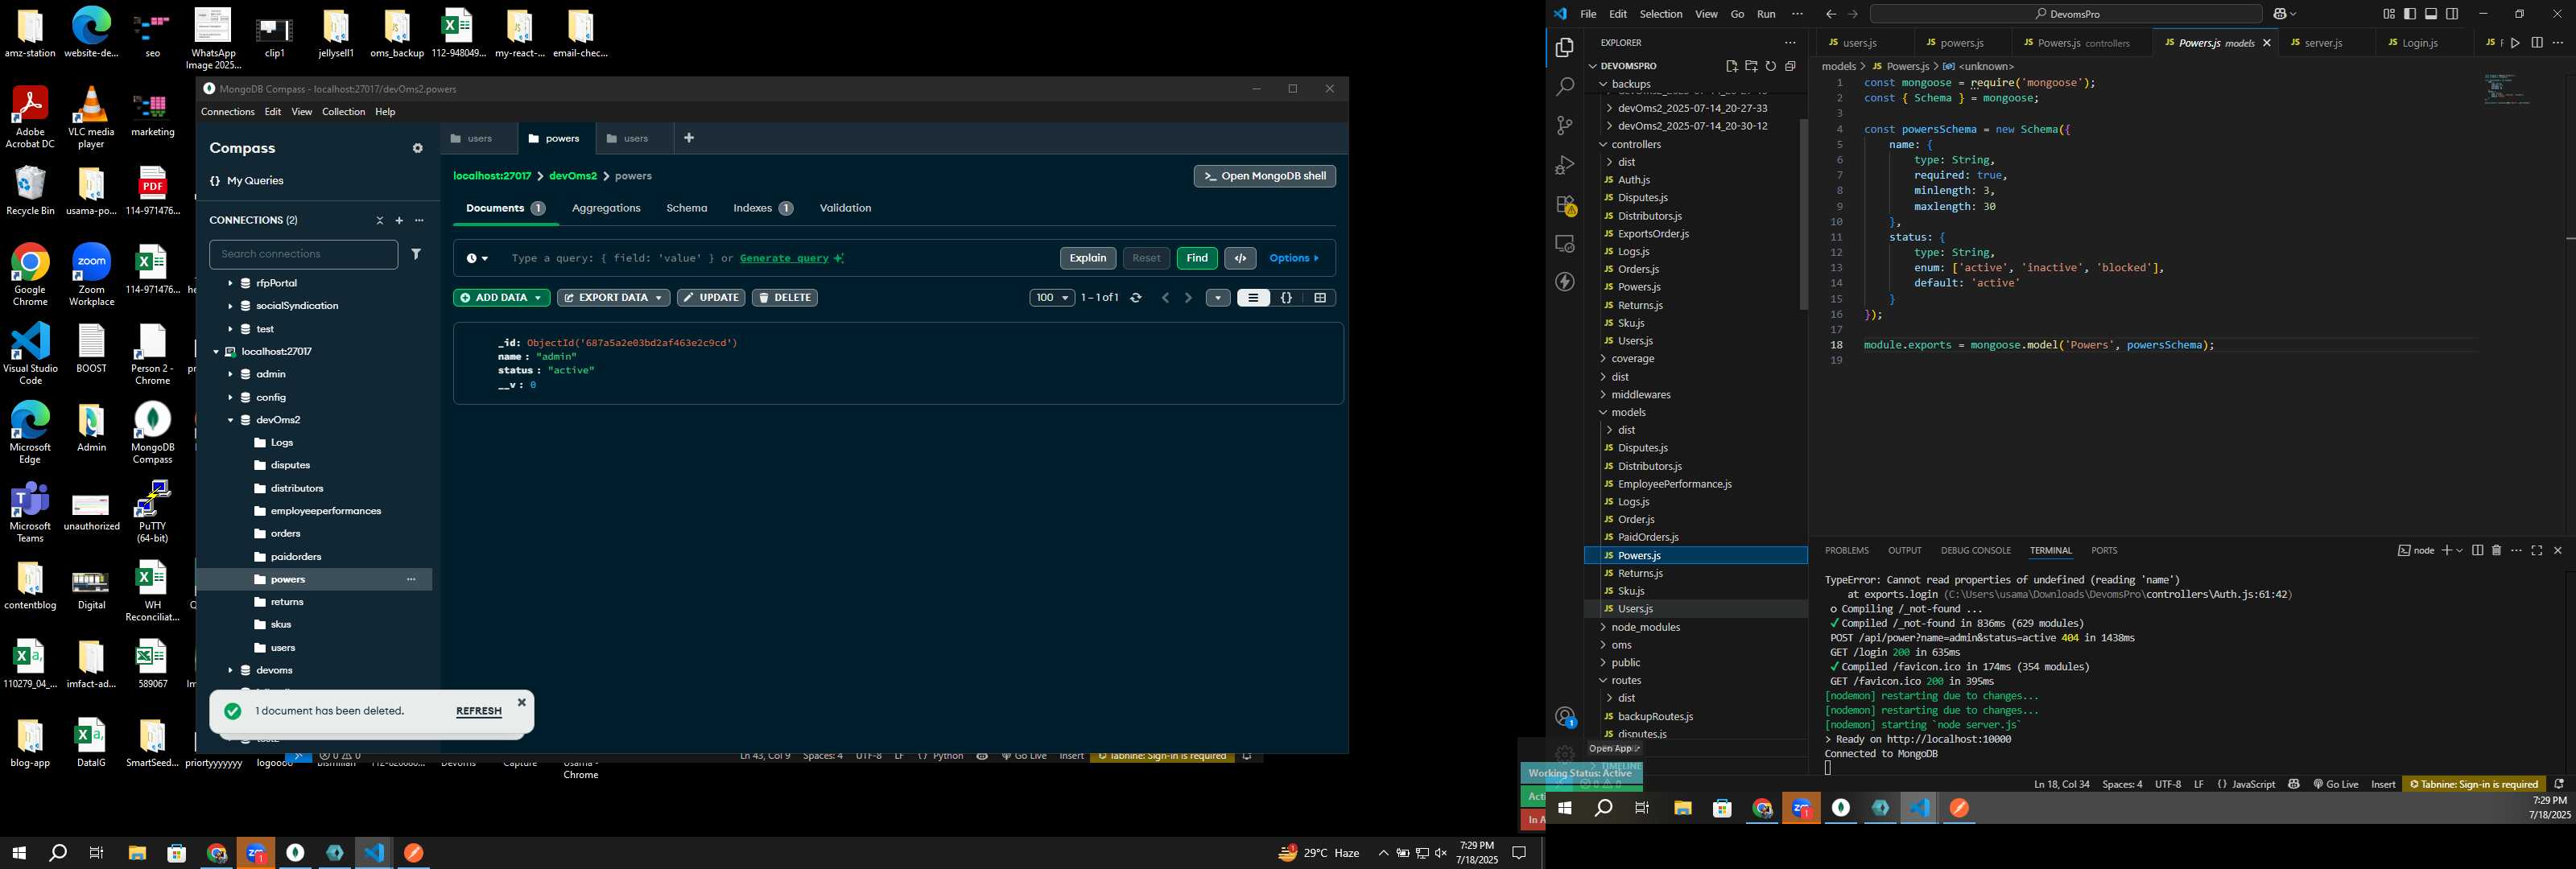Click New Folder icon in Explorer header
Image resolution: width=2576 pixels, height=869 pixels.
coord(1751,66)
